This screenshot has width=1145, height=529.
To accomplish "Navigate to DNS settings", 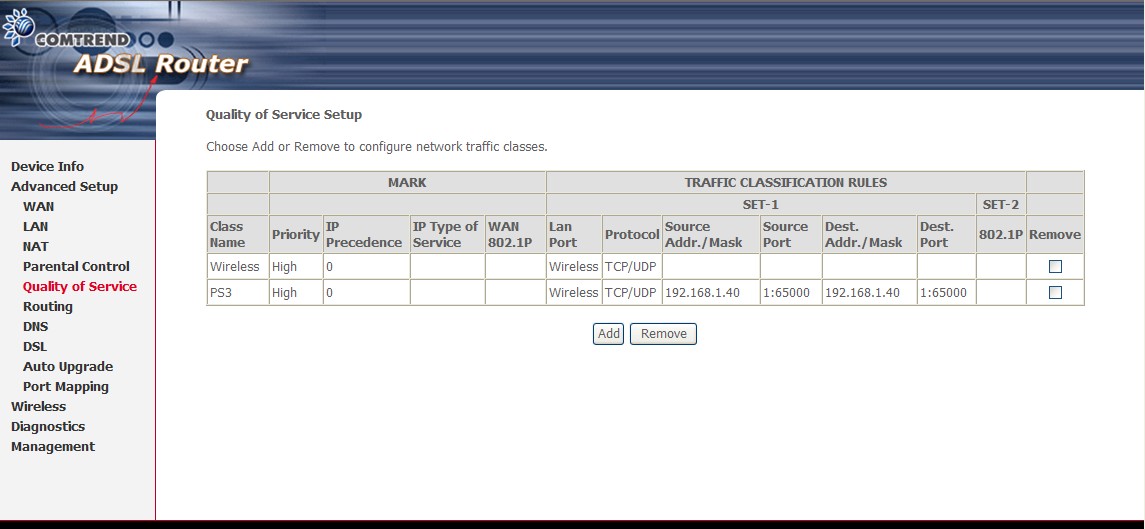I will (x=35, y=327).
